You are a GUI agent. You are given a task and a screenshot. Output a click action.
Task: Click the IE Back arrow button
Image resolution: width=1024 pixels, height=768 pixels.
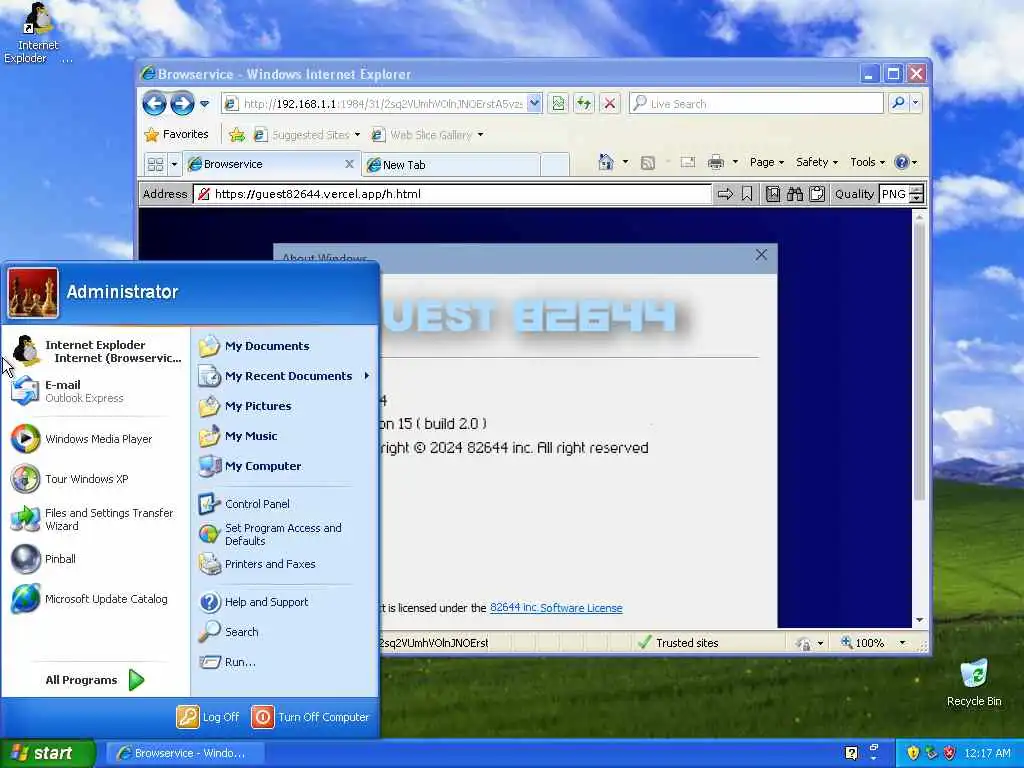click(154, 103)
